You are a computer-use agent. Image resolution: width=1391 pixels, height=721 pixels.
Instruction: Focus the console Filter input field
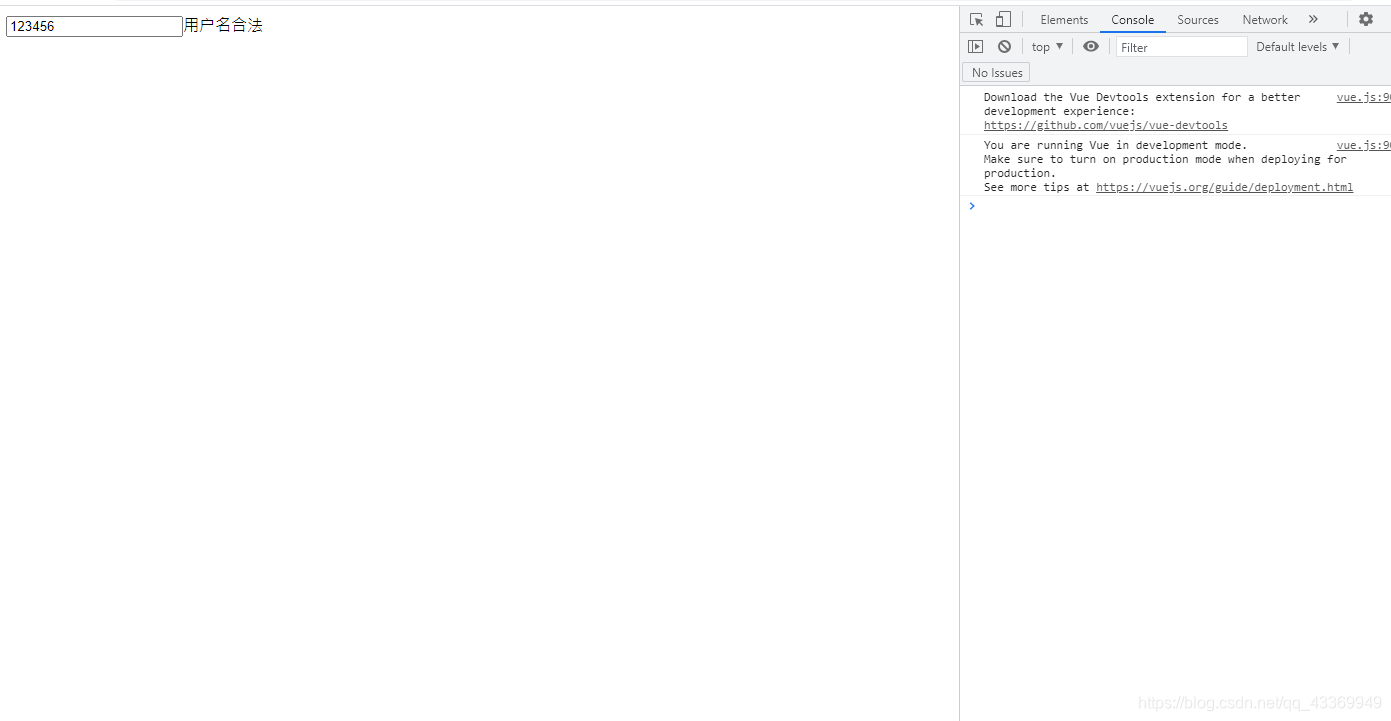(x=1182, y=47)
